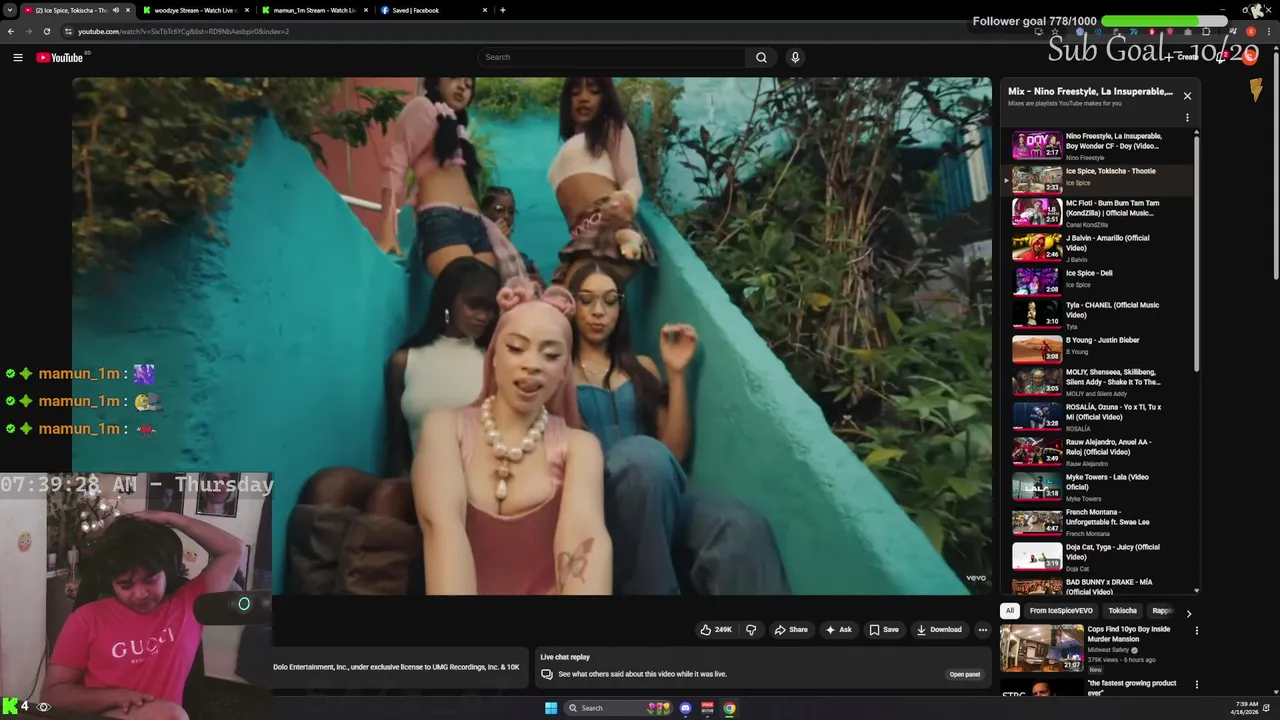Open the live chat replay panel
The width and height of the screenshot is (1280, 720).
[x=965, y=674]
